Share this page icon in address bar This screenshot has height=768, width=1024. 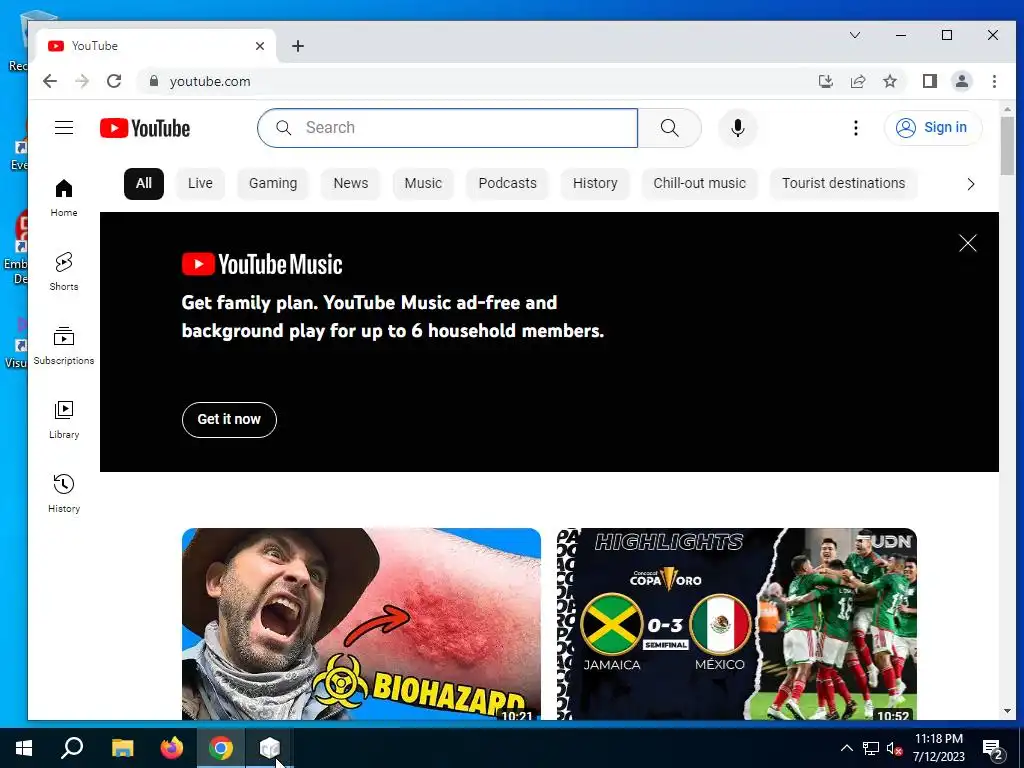[x=857, y=81]
